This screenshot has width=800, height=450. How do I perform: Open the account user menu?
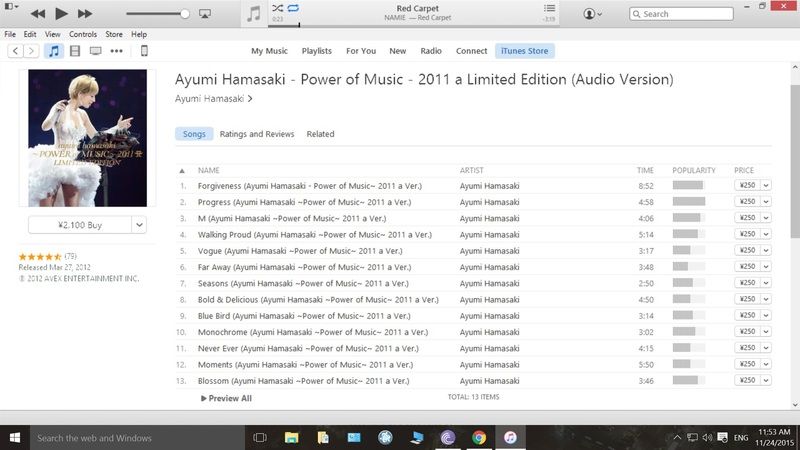pos(592,14)
